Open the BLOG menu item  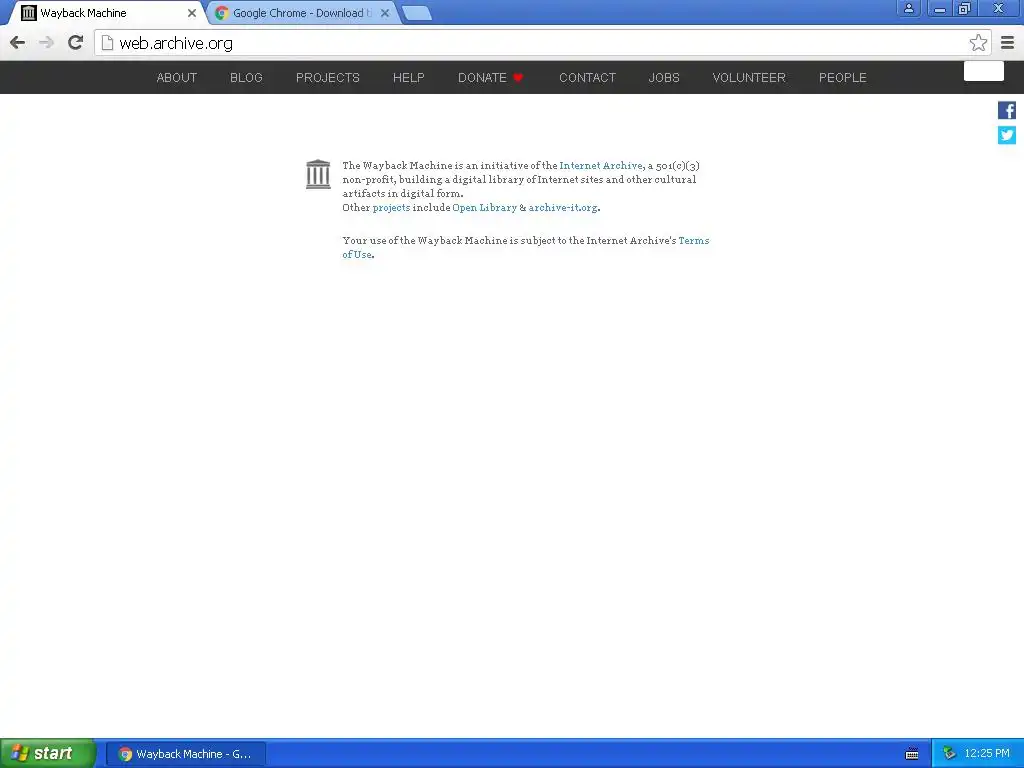[x=246, y=78]
